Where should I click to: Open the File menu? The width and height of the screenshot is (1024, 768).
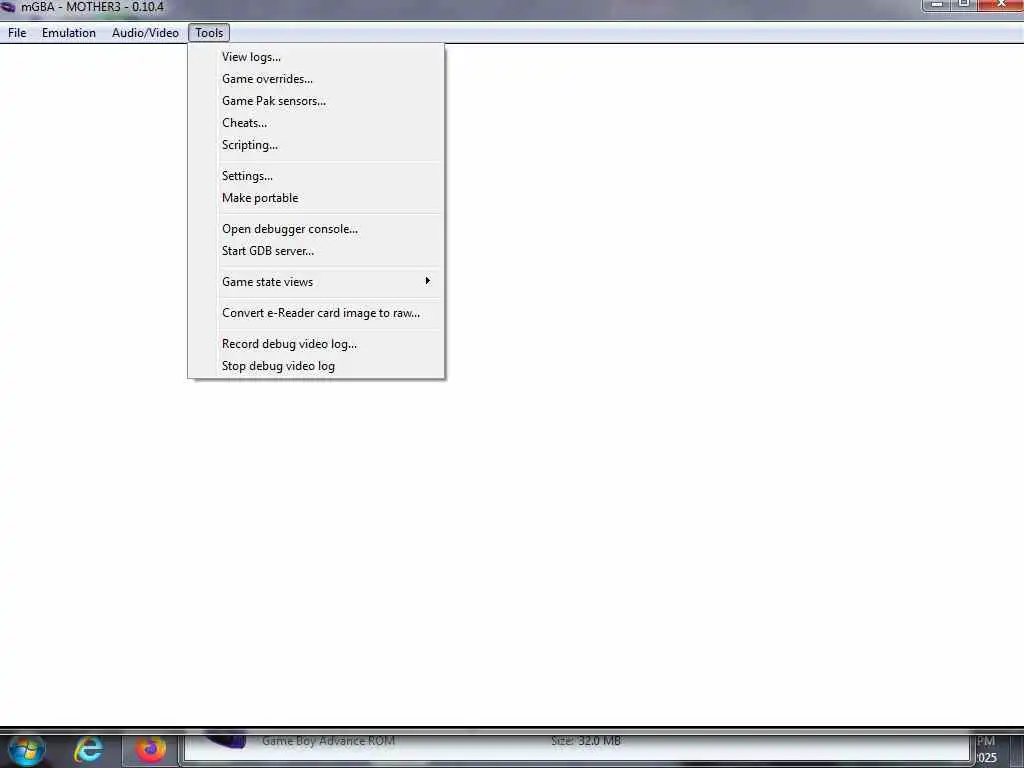[17, 33]
